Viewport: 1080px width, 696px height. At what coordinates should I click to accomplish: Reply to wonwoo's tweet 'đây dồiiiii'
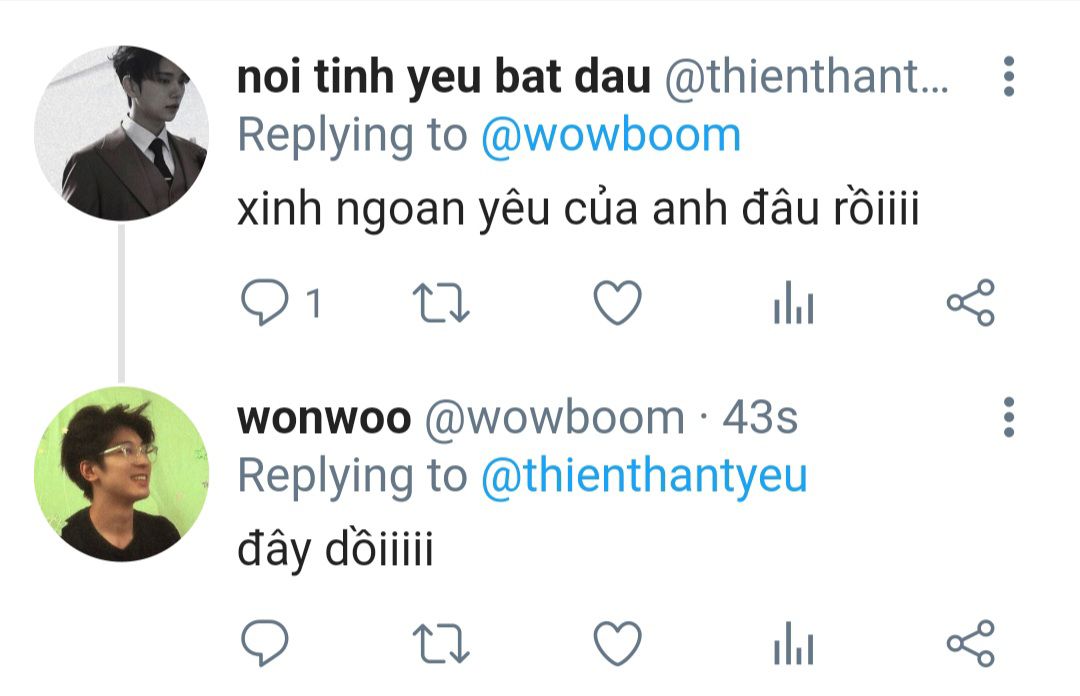click(x=264, y=643)
